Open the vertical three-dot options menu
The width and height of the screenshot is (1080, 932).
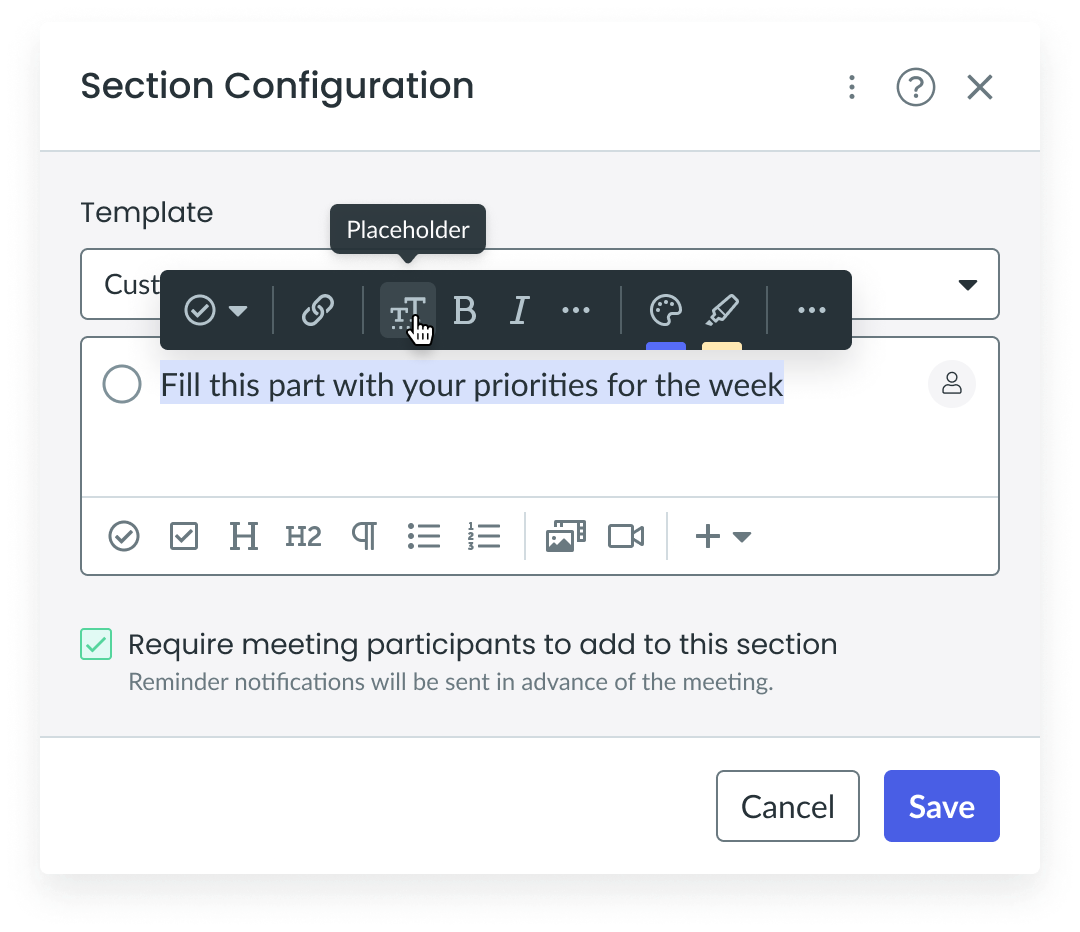click(x=852, y=87)
